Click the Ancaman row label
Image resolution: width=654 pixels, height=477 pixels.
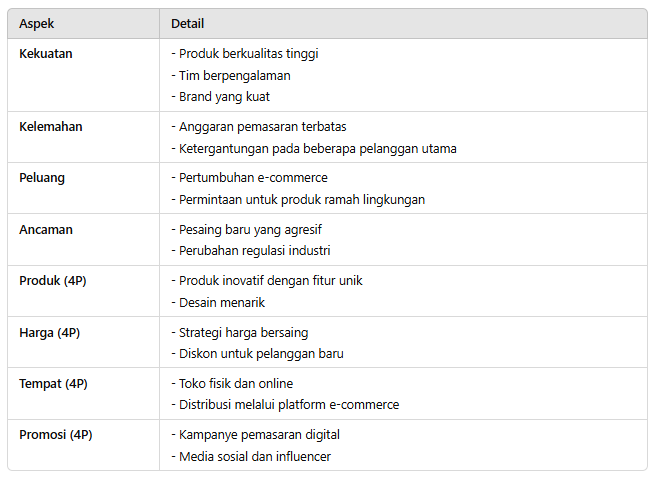[46, 229]
